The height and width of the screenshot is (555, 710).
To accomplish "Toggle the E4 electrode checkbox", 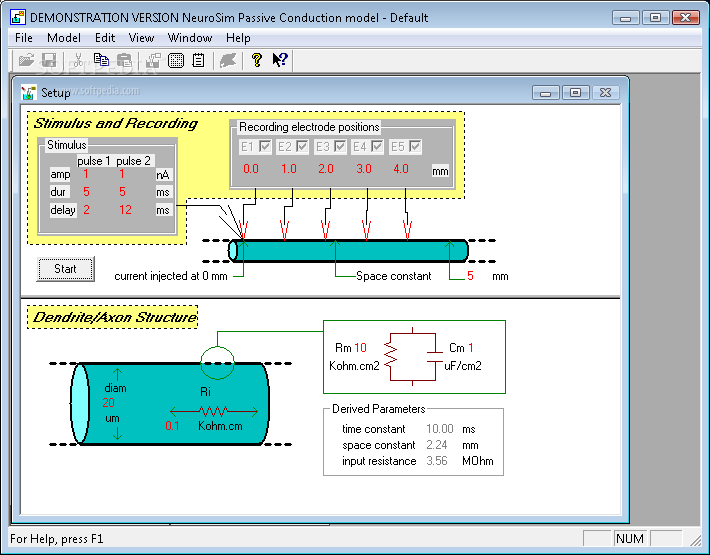I will pos(377,146).
